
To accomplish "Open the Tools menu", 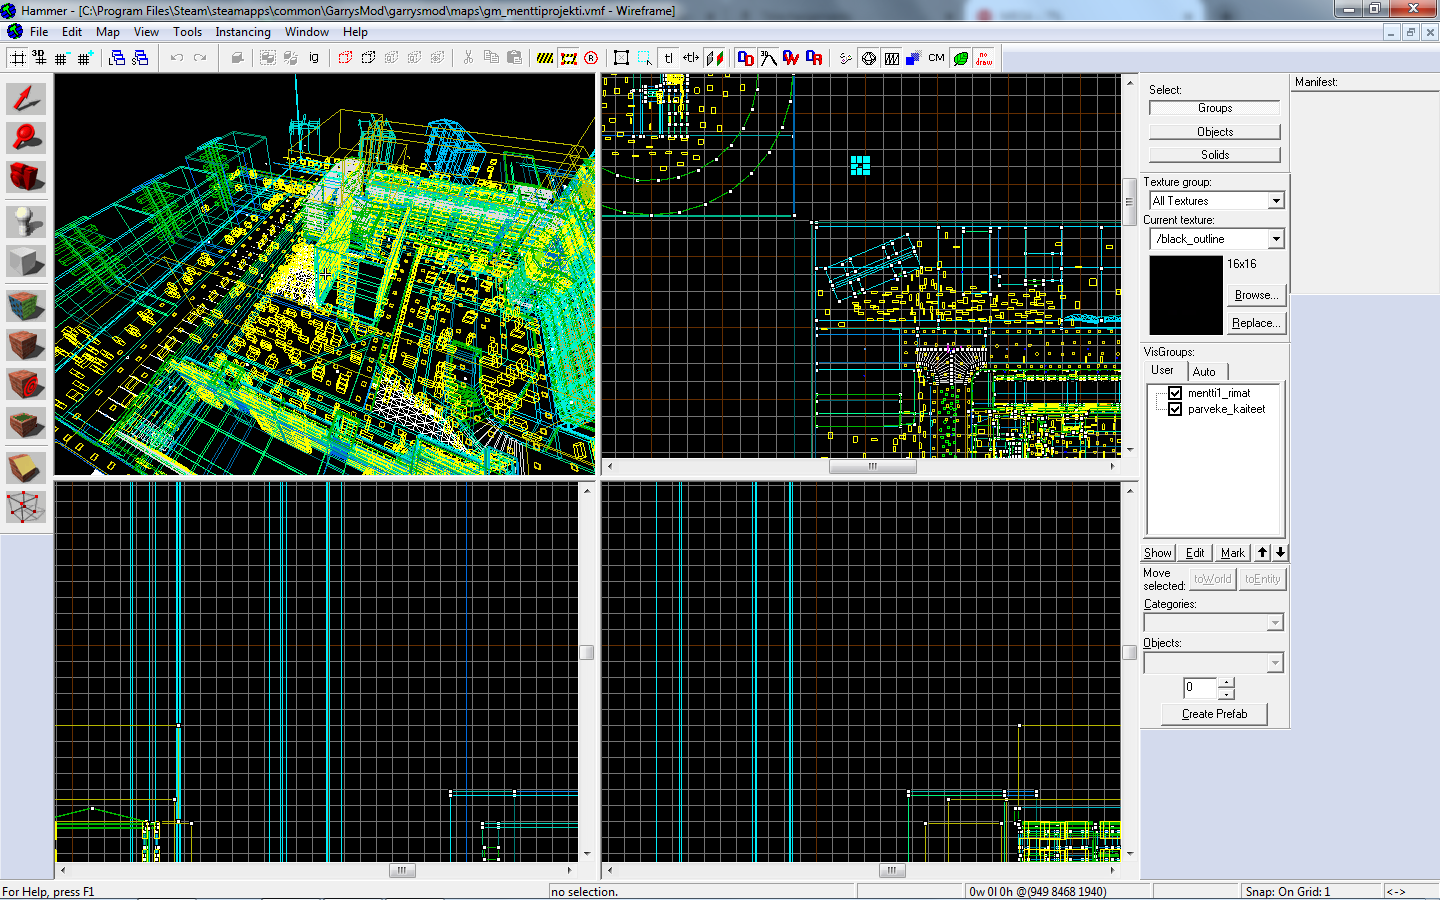I will click(x=187, y=32).
